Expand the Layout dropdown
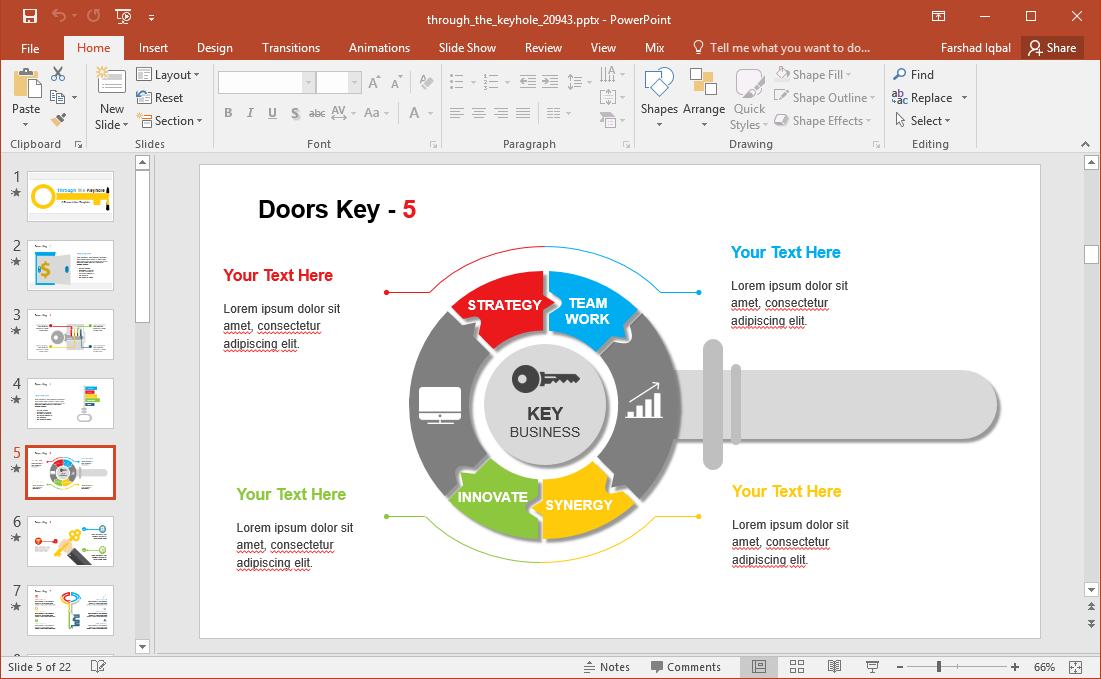This screenshot has width=1101, height=679. [x=168, y=75]
